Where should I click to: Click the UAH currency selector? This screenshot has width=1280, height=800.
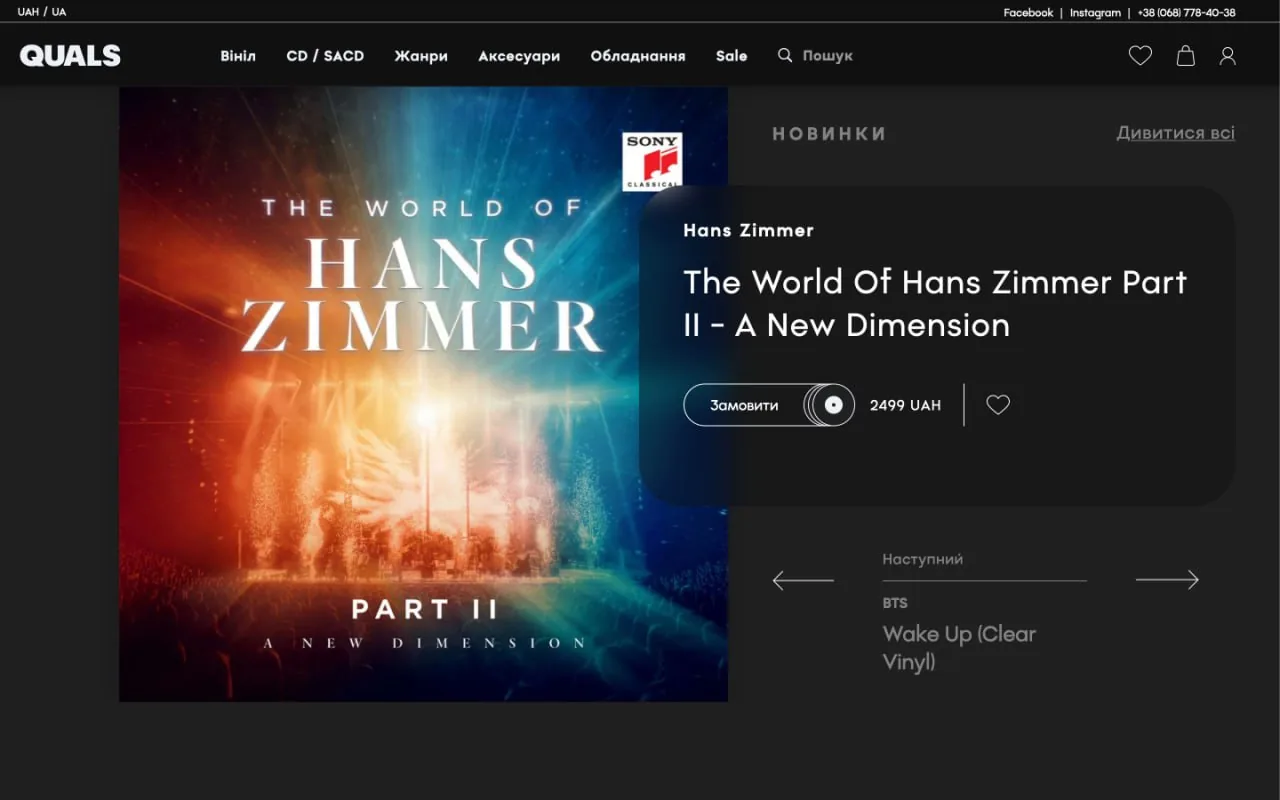(28, 12)
